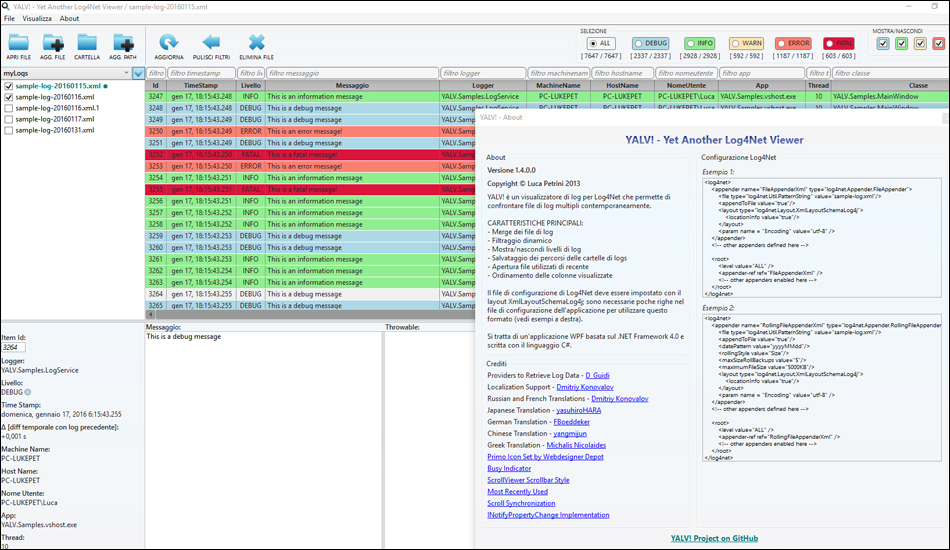Open the ScrollViewer Scrollbar Style link

point(528,480)
